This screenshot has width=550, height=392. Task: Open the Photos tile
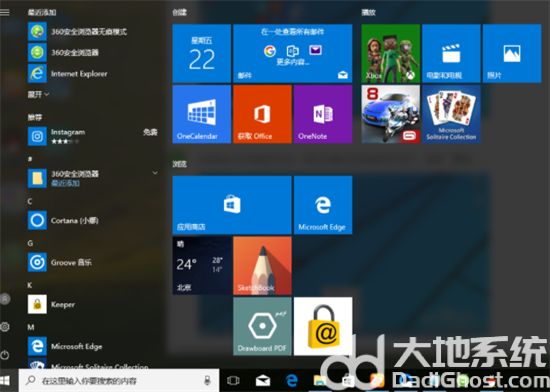click(x=512, y=53)
